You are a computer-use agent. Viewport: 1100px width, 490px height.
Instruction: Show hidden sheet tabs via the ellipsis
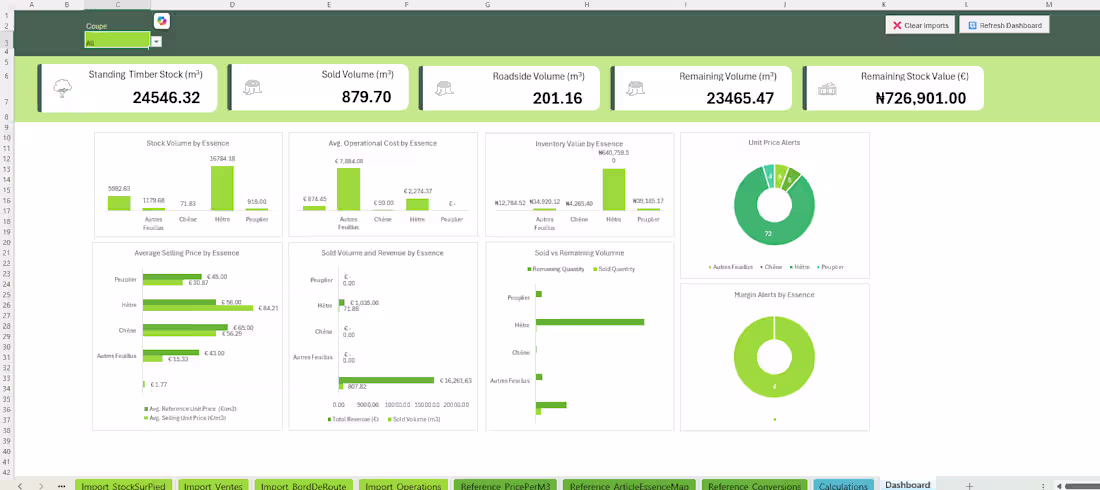[x=62, y=485]
